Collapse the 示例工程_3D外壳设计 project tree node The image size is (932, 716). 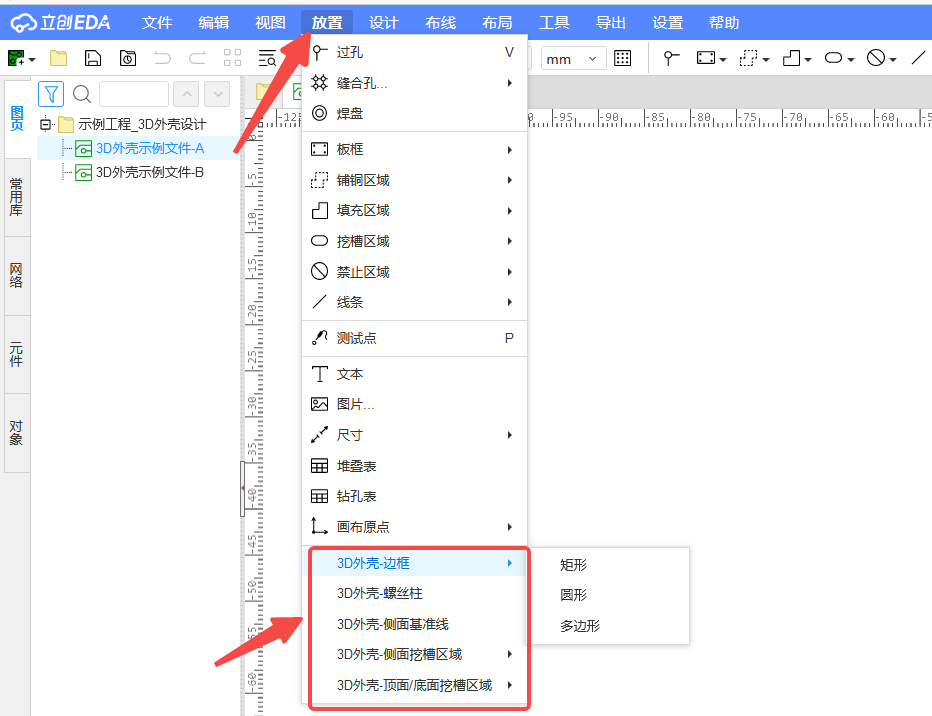pyautogui.click(x=45, y=125)
